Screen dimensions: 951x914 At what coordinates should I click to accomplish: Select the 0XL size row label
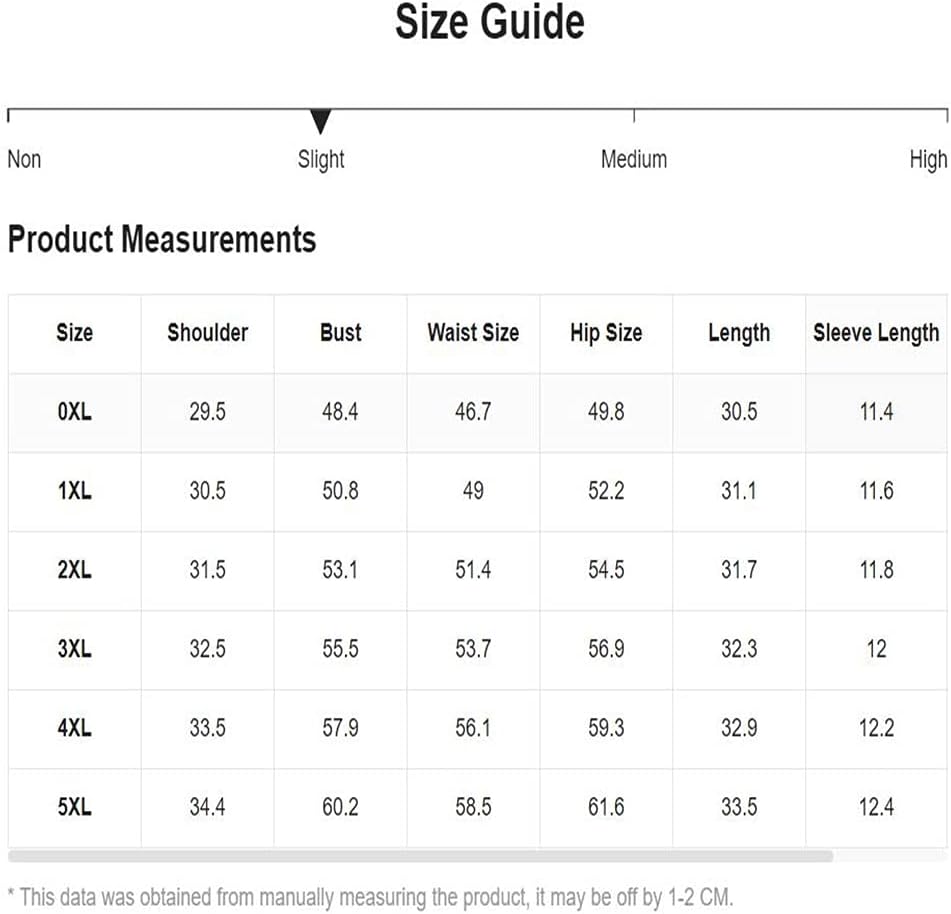pyautogui.click(x=75, y=412)
